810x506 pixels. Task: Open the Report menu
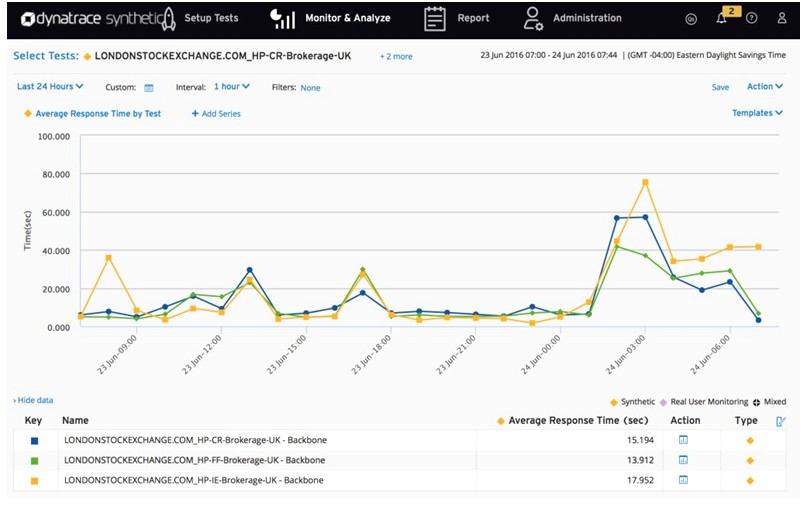pos(473,18)
